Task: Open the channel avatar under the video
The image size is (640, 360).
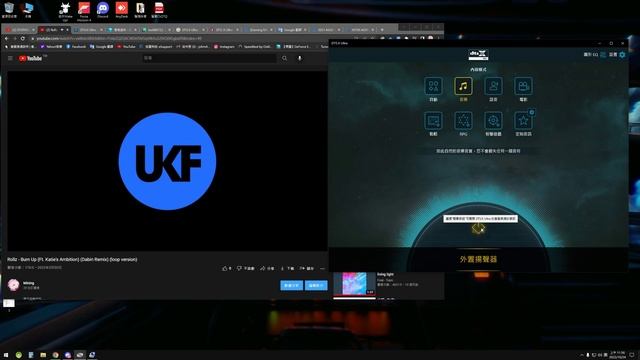Action: pos(13,284)
